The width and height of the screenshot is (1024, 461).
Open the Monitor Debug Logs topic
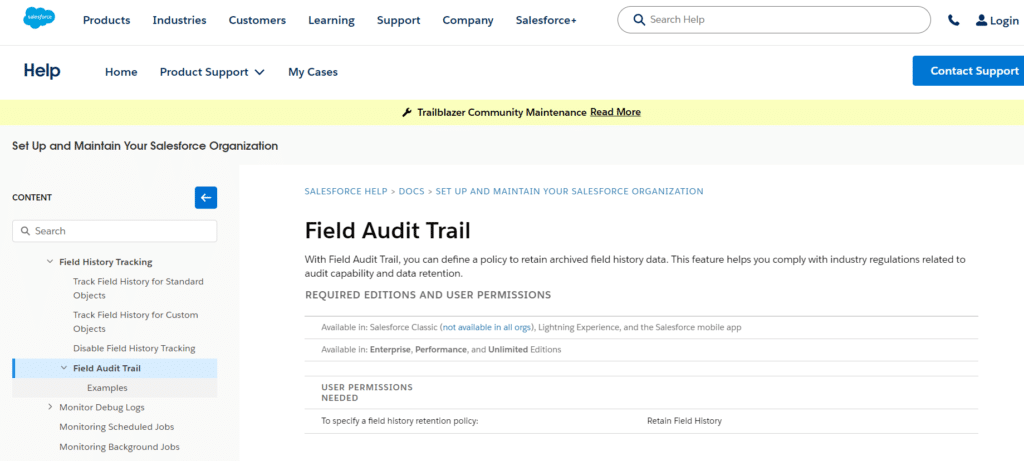click(x=102, y=407)
